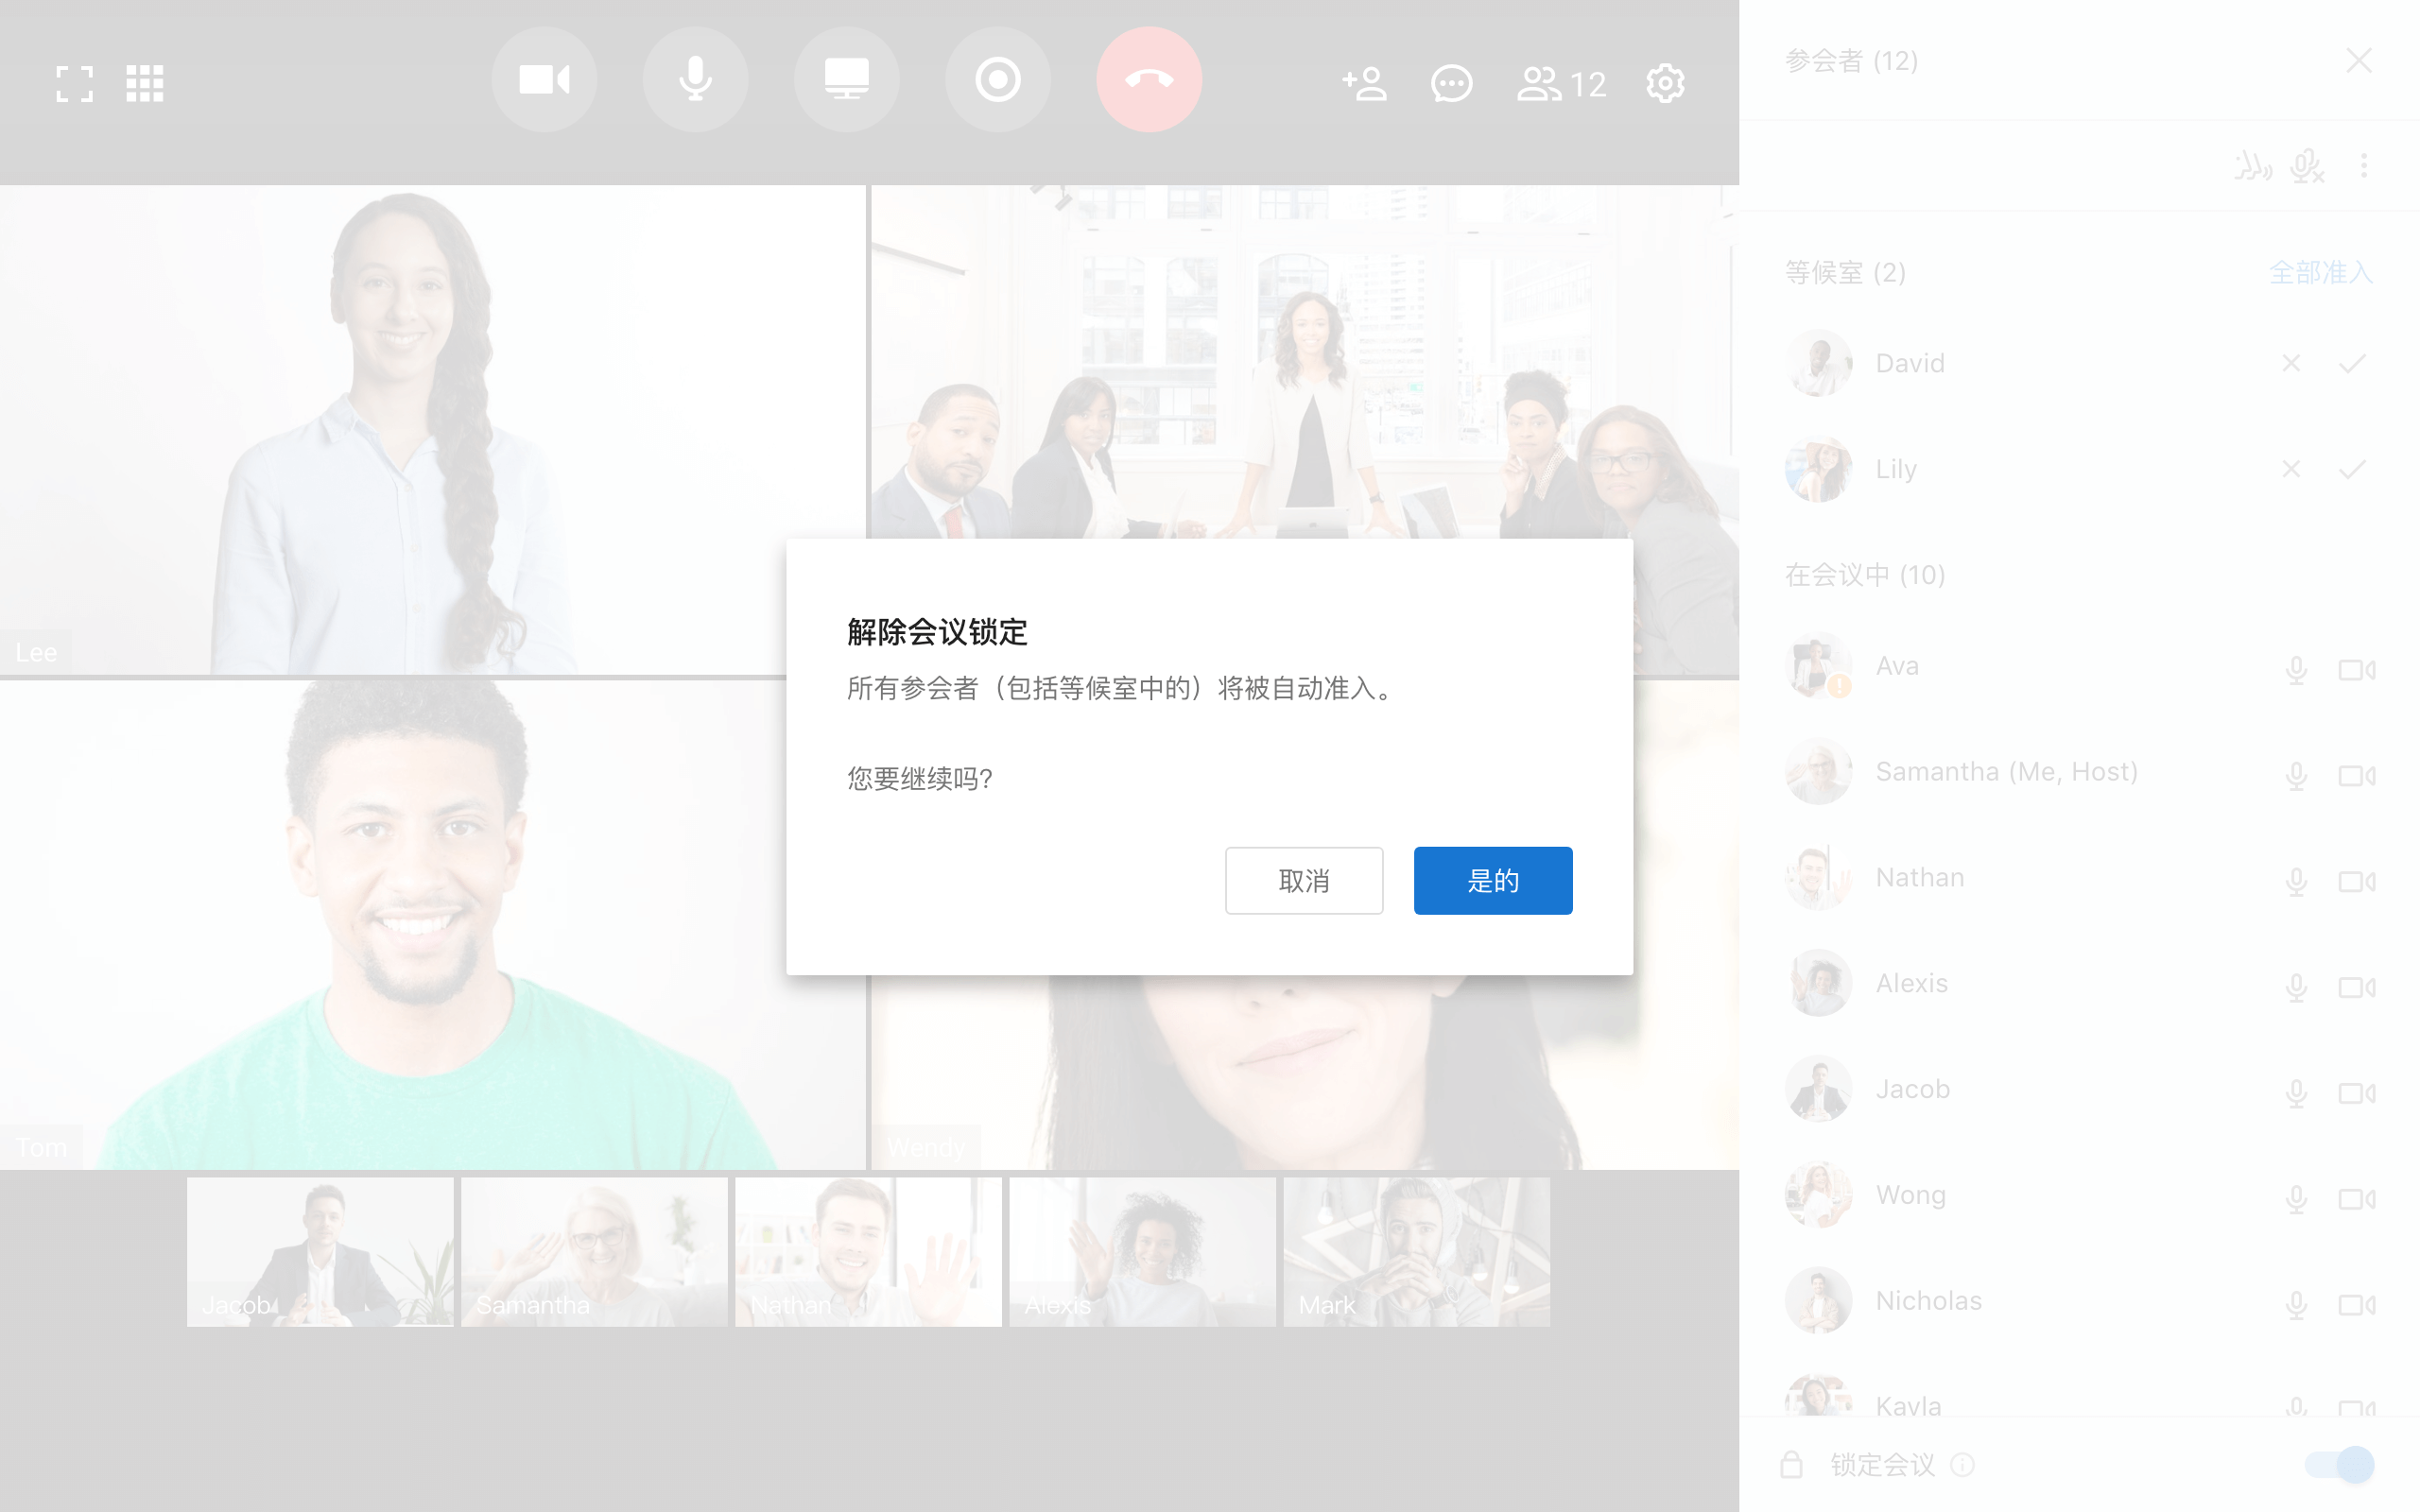Toggle the lock meeting switch
The width and height of the screenshot is (2420, 1512).
(2338, 1465)
